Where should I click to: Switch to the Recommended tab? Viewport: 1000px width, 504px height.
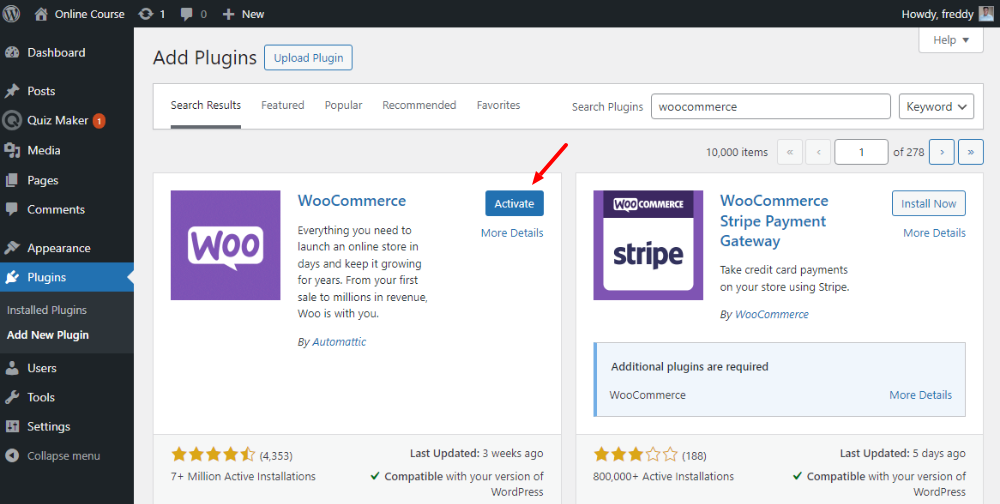pyautogui.click(x=419, y=105)
